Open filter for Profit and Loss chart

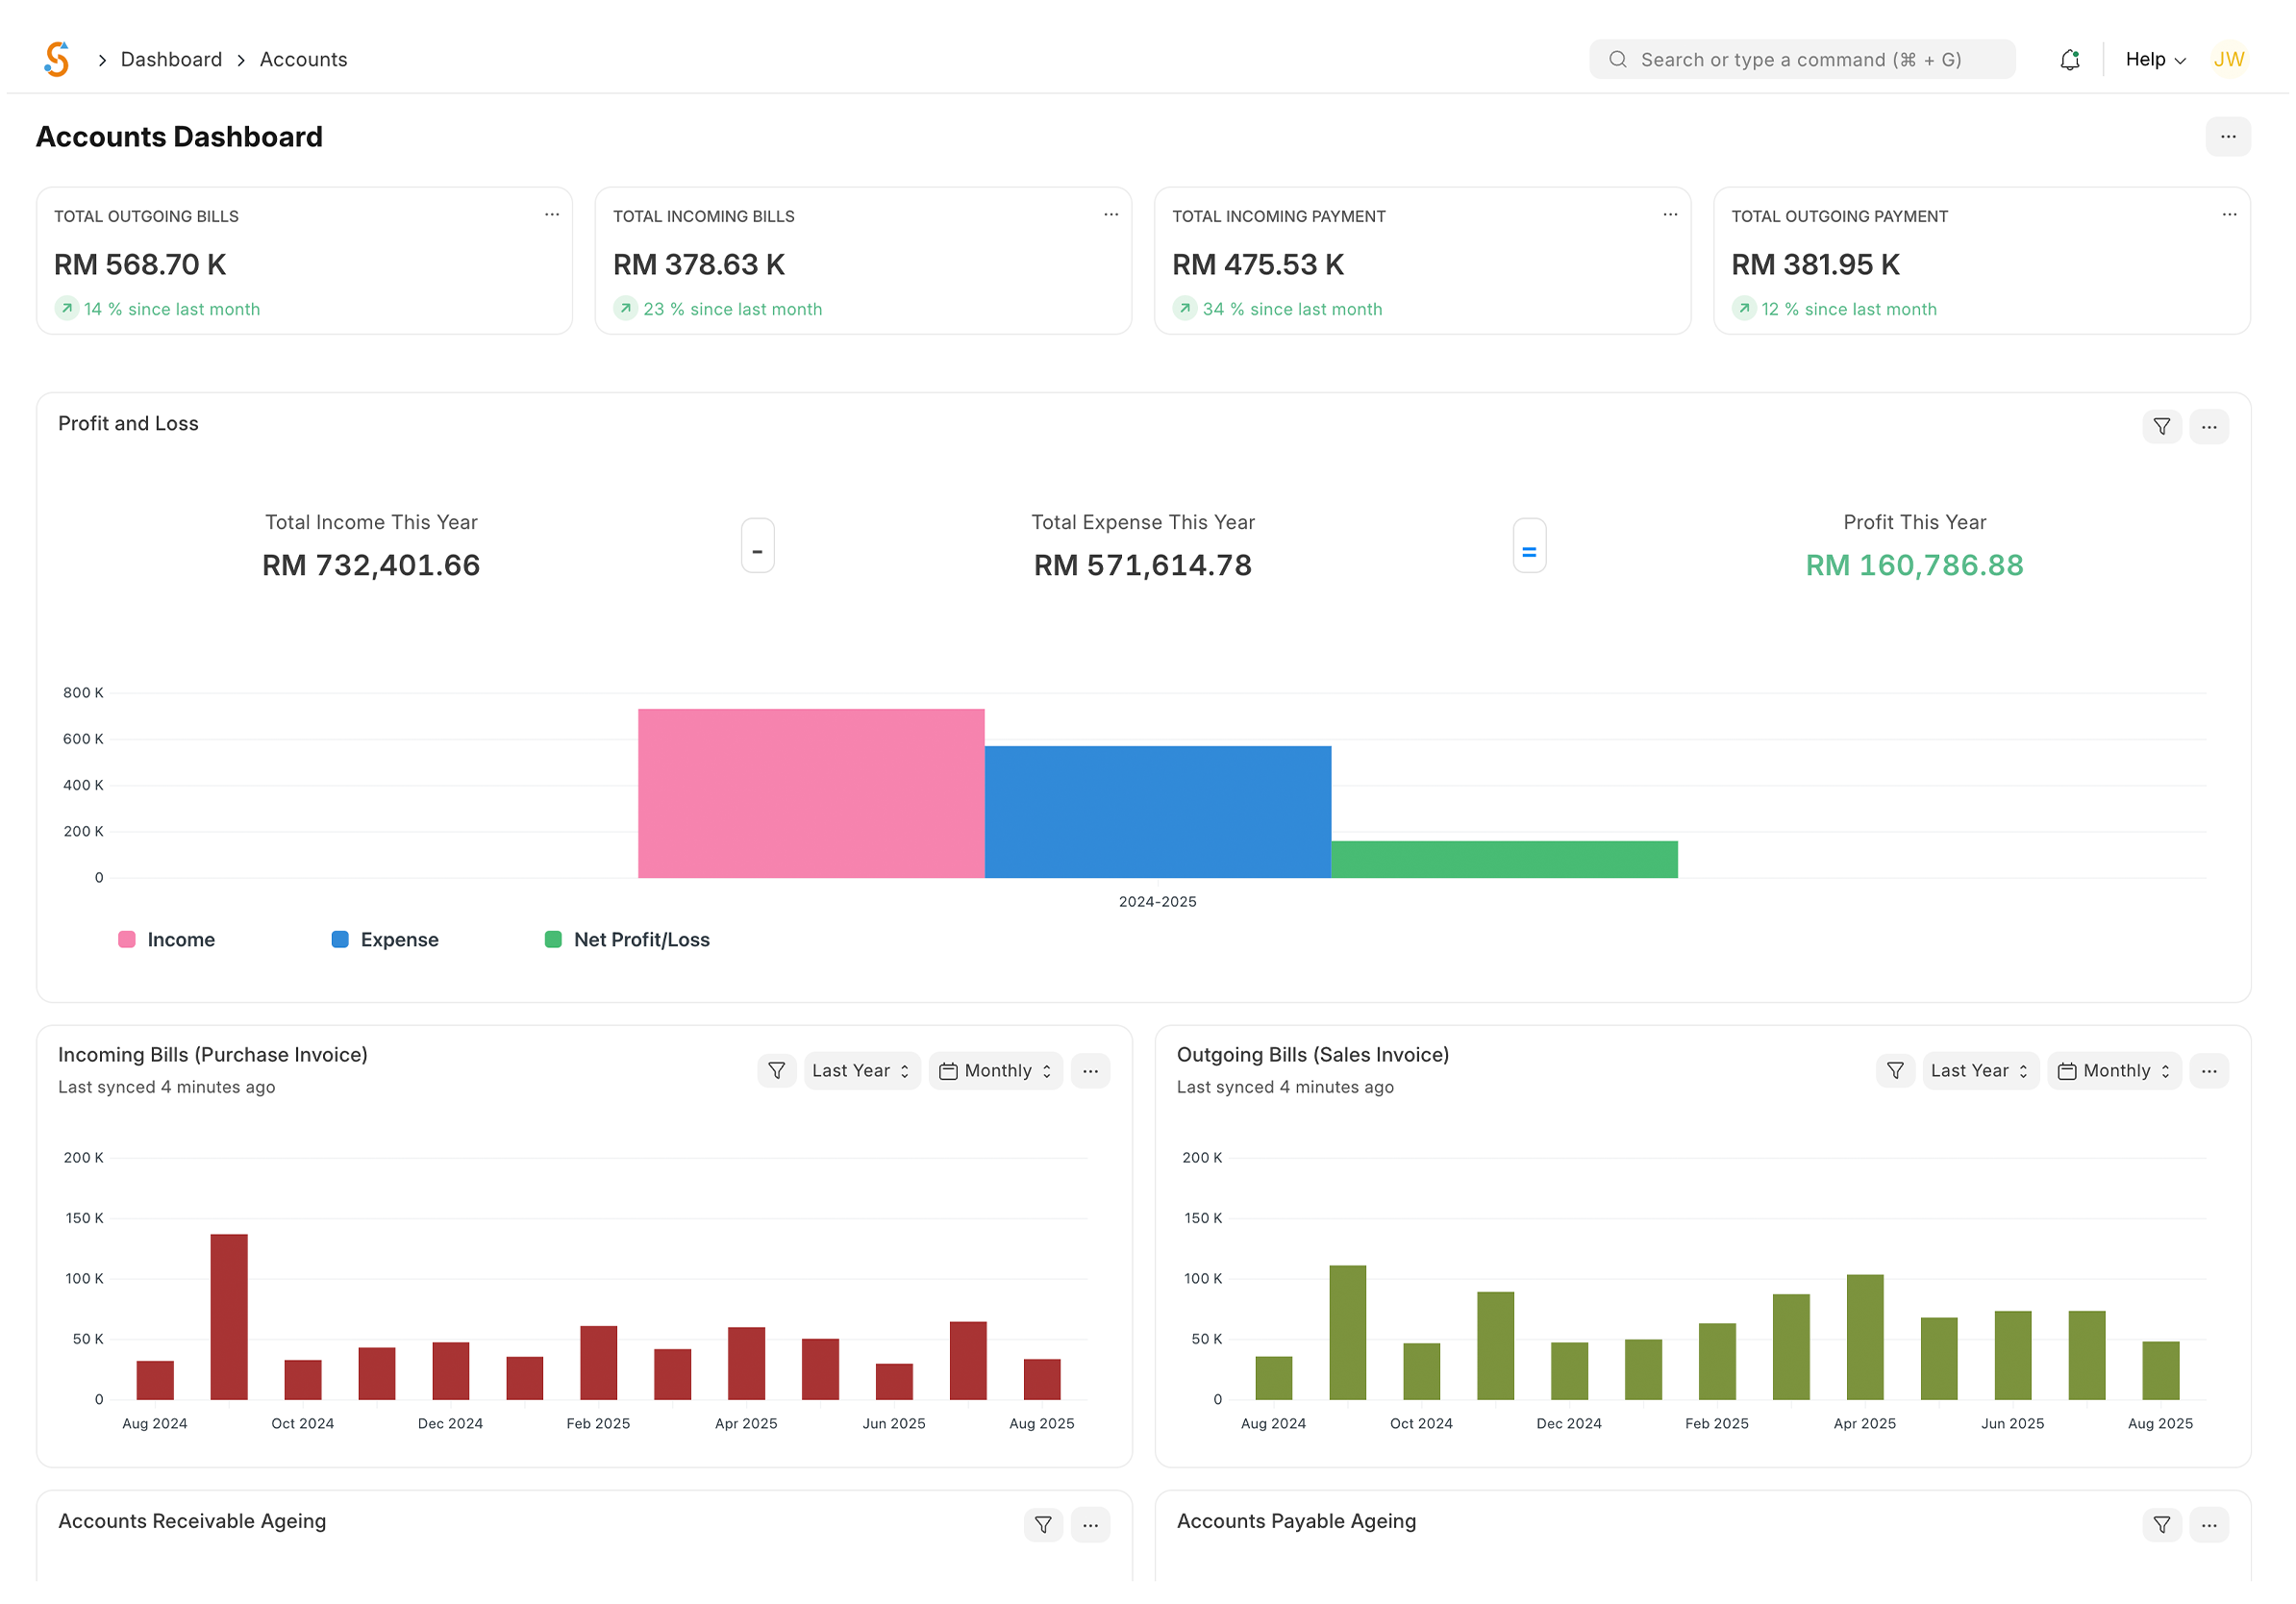[2161, 427]
